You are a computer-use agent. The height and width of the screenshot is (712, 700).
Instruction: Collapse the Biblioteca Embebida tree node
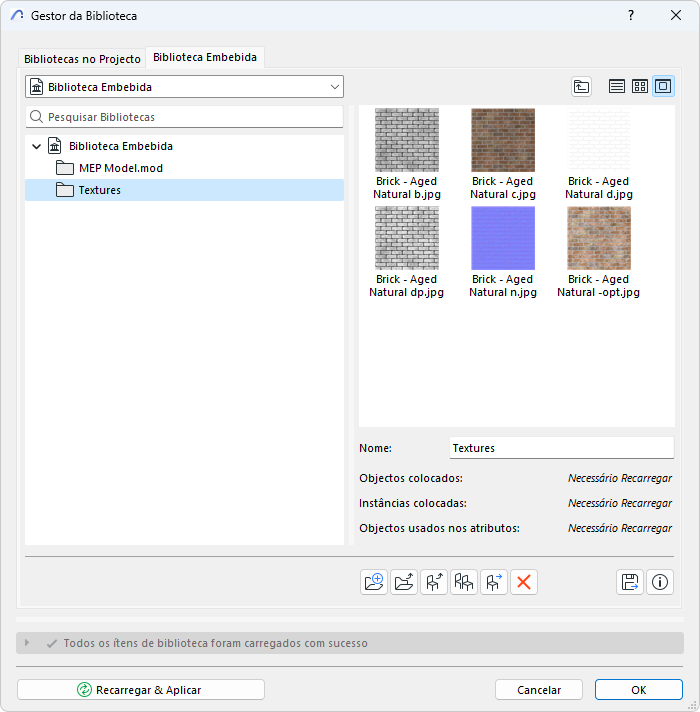(36, 146)
